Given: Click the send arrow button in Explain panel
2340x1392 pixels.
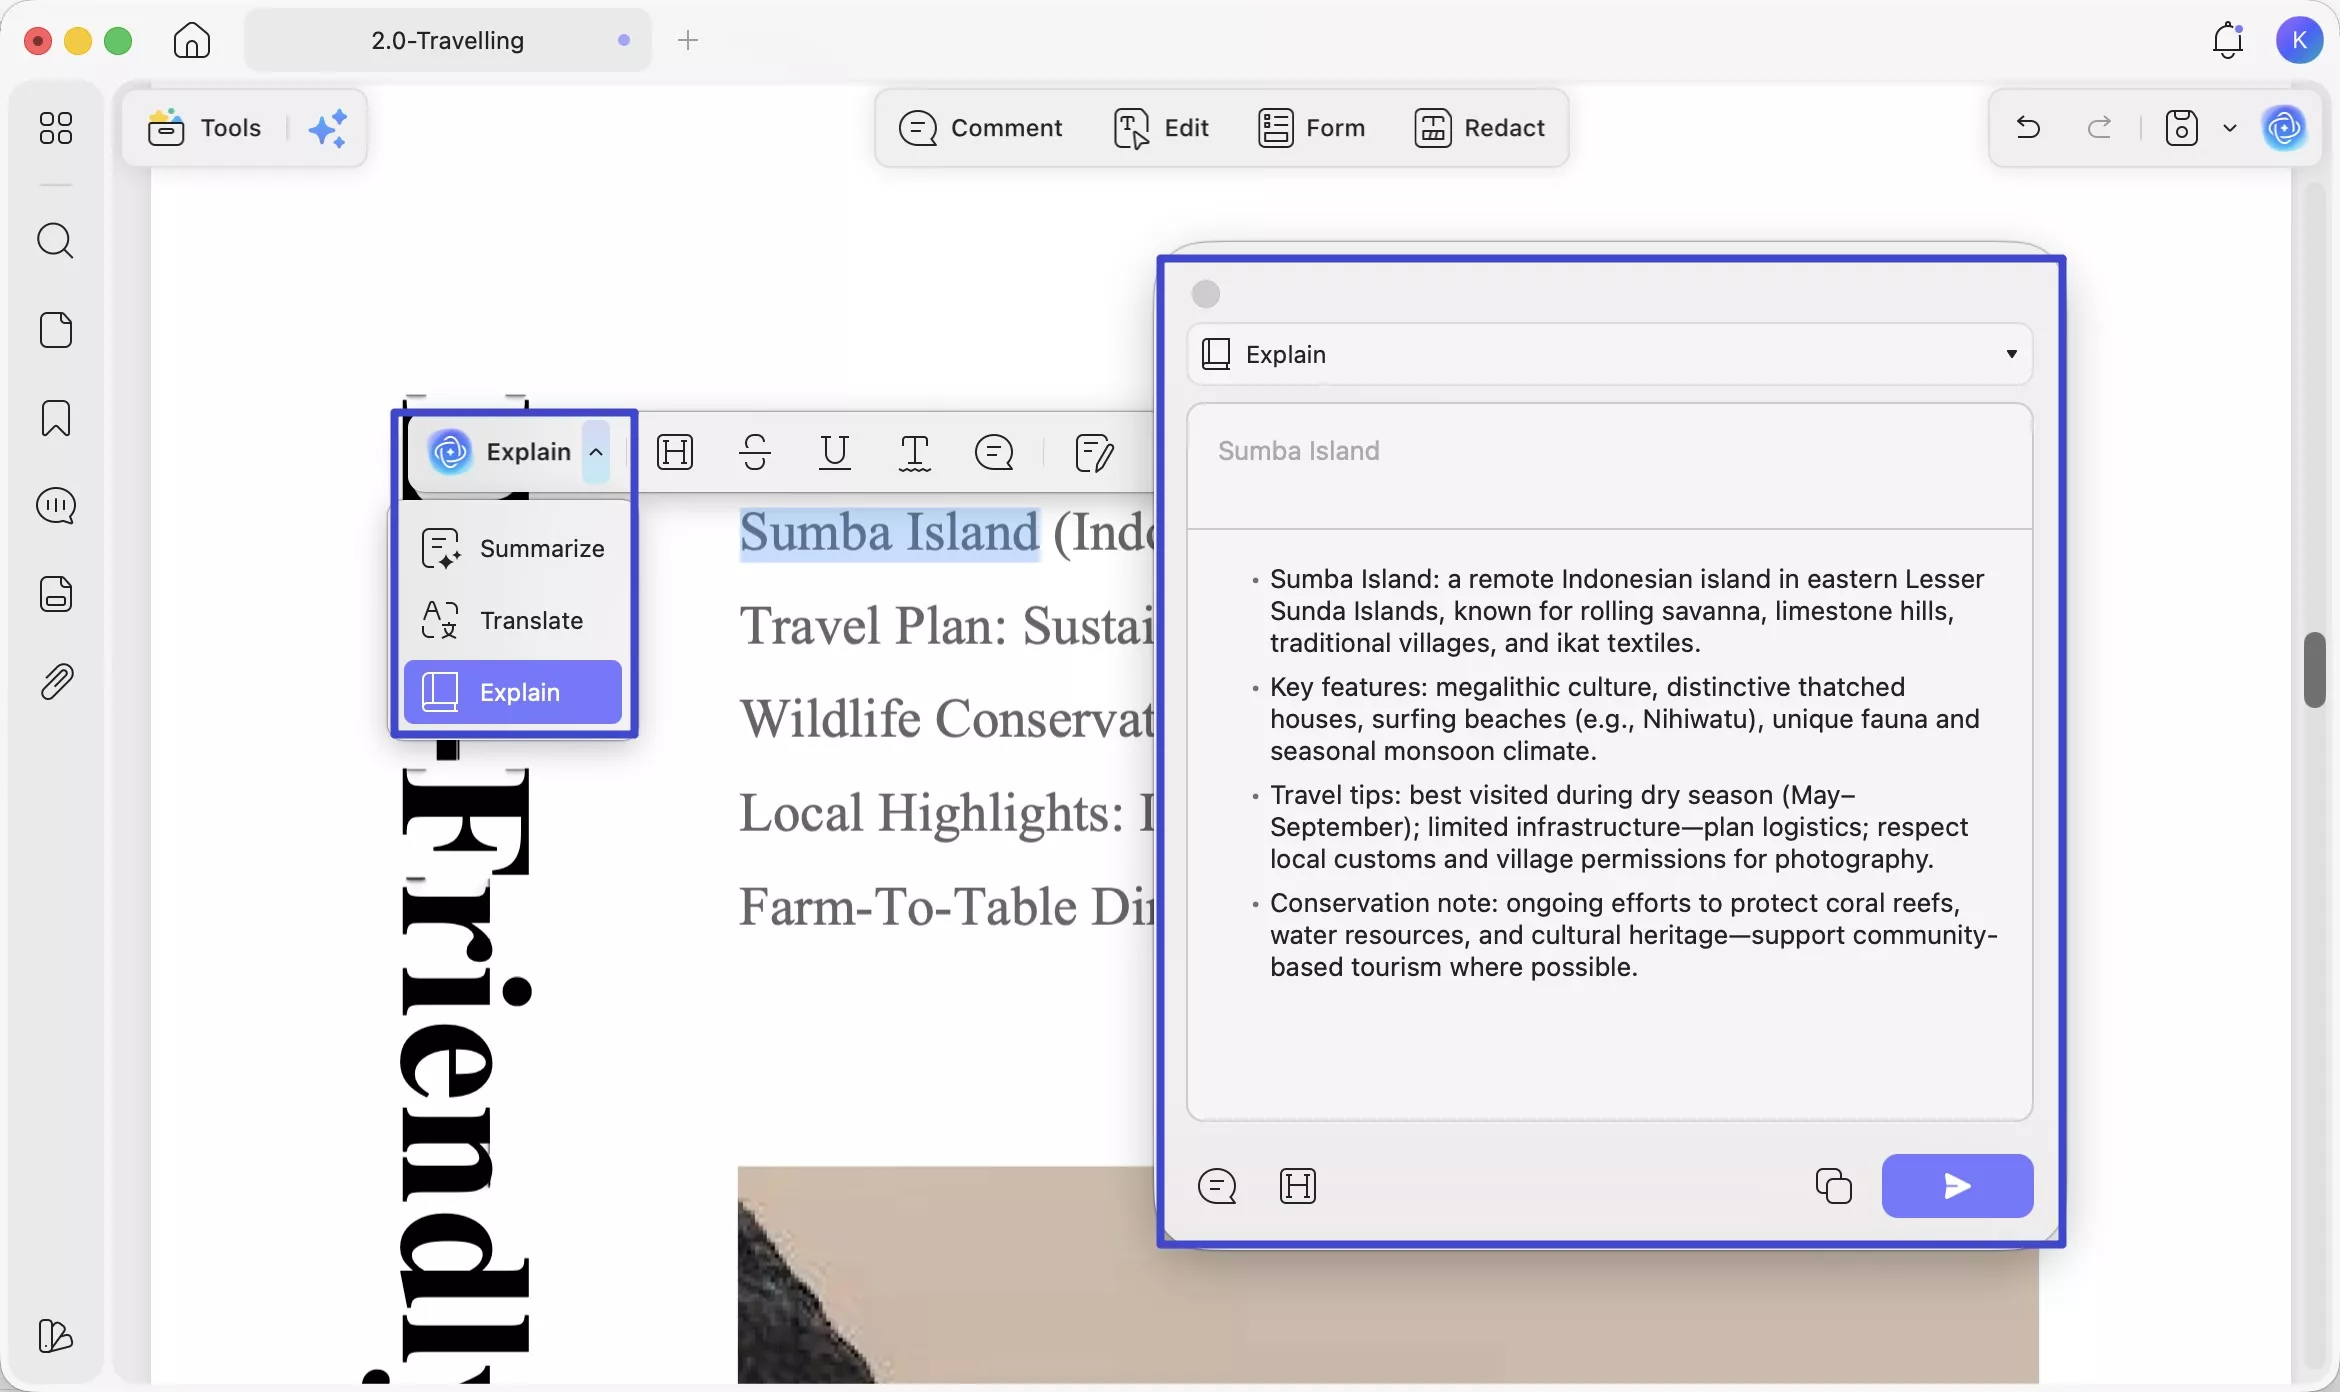Looking at the screenshot, I should (1956, 1186).
